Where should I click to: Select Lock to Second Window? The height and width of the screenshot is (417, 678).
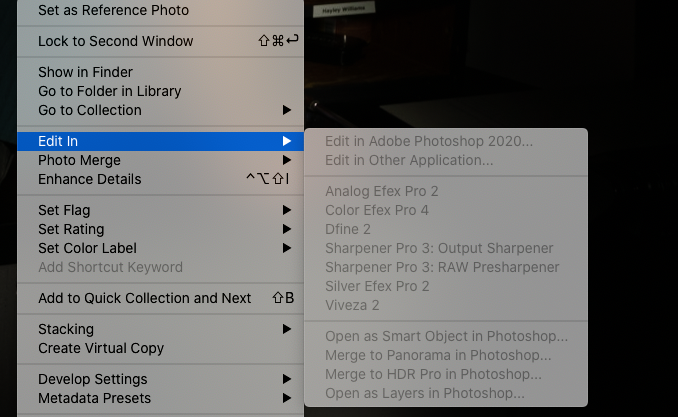coord(116,41)
